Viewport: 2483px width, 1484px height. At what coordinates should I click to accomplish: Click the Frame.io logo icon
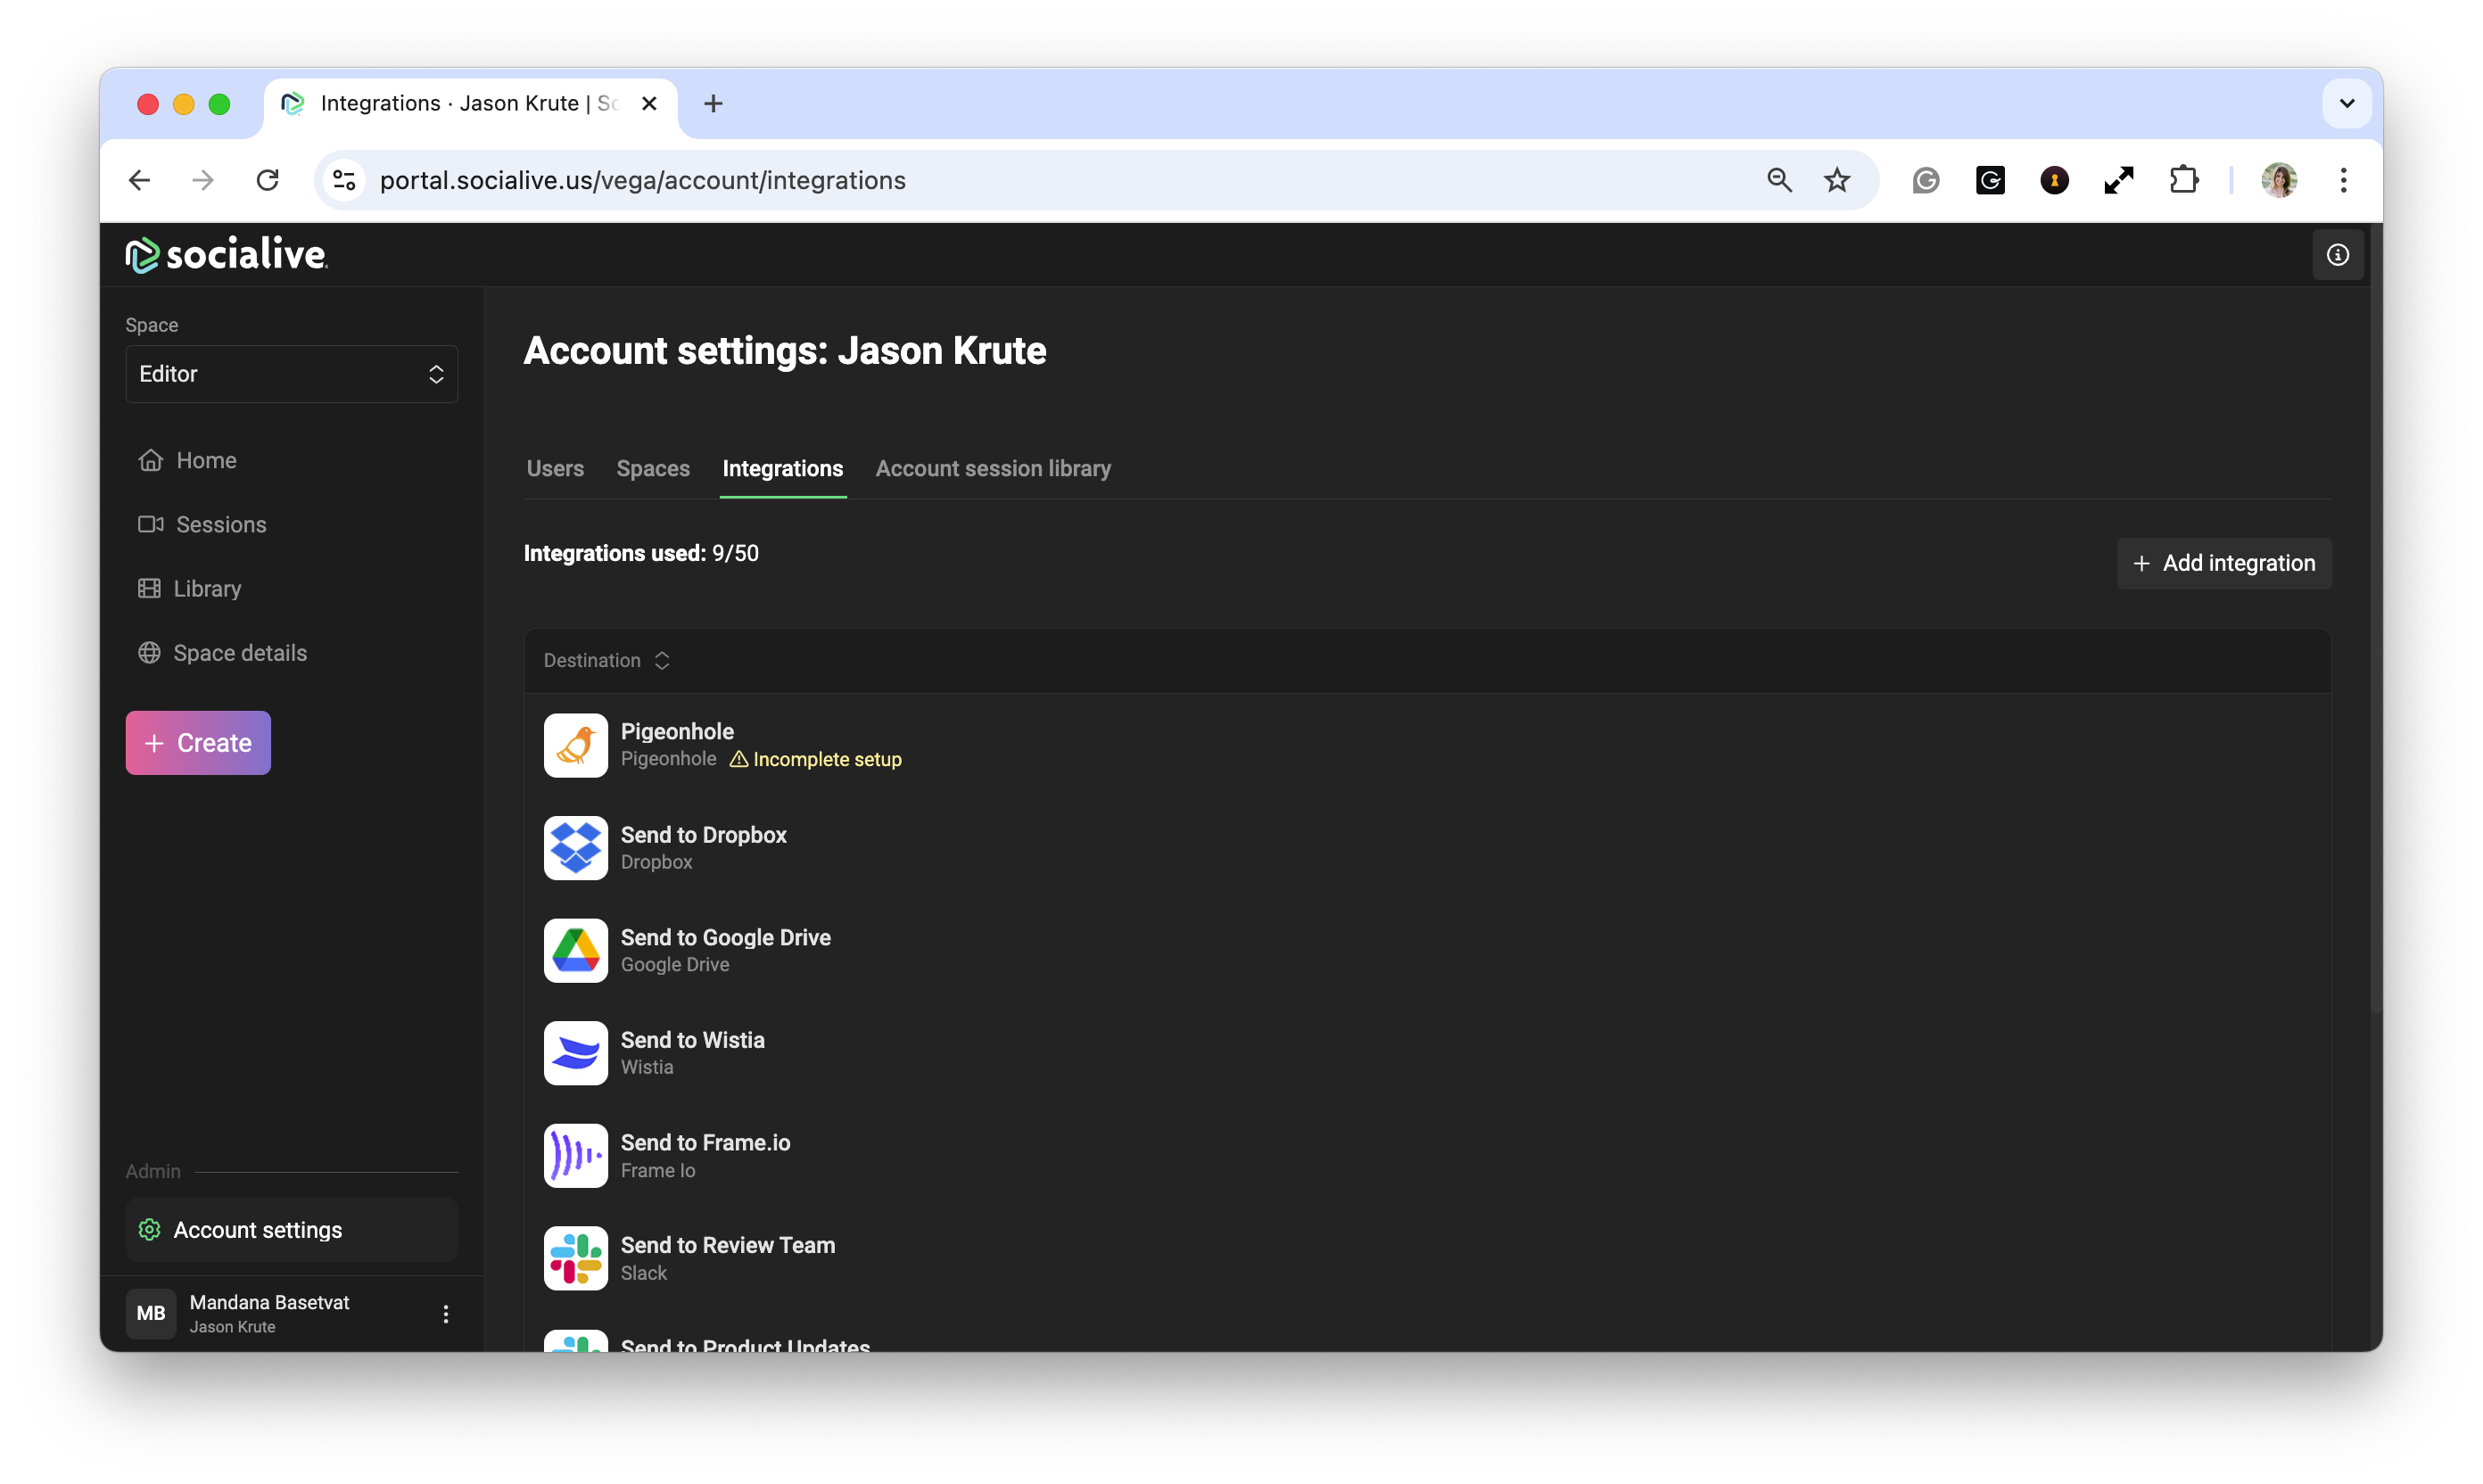click(575, 1155)
